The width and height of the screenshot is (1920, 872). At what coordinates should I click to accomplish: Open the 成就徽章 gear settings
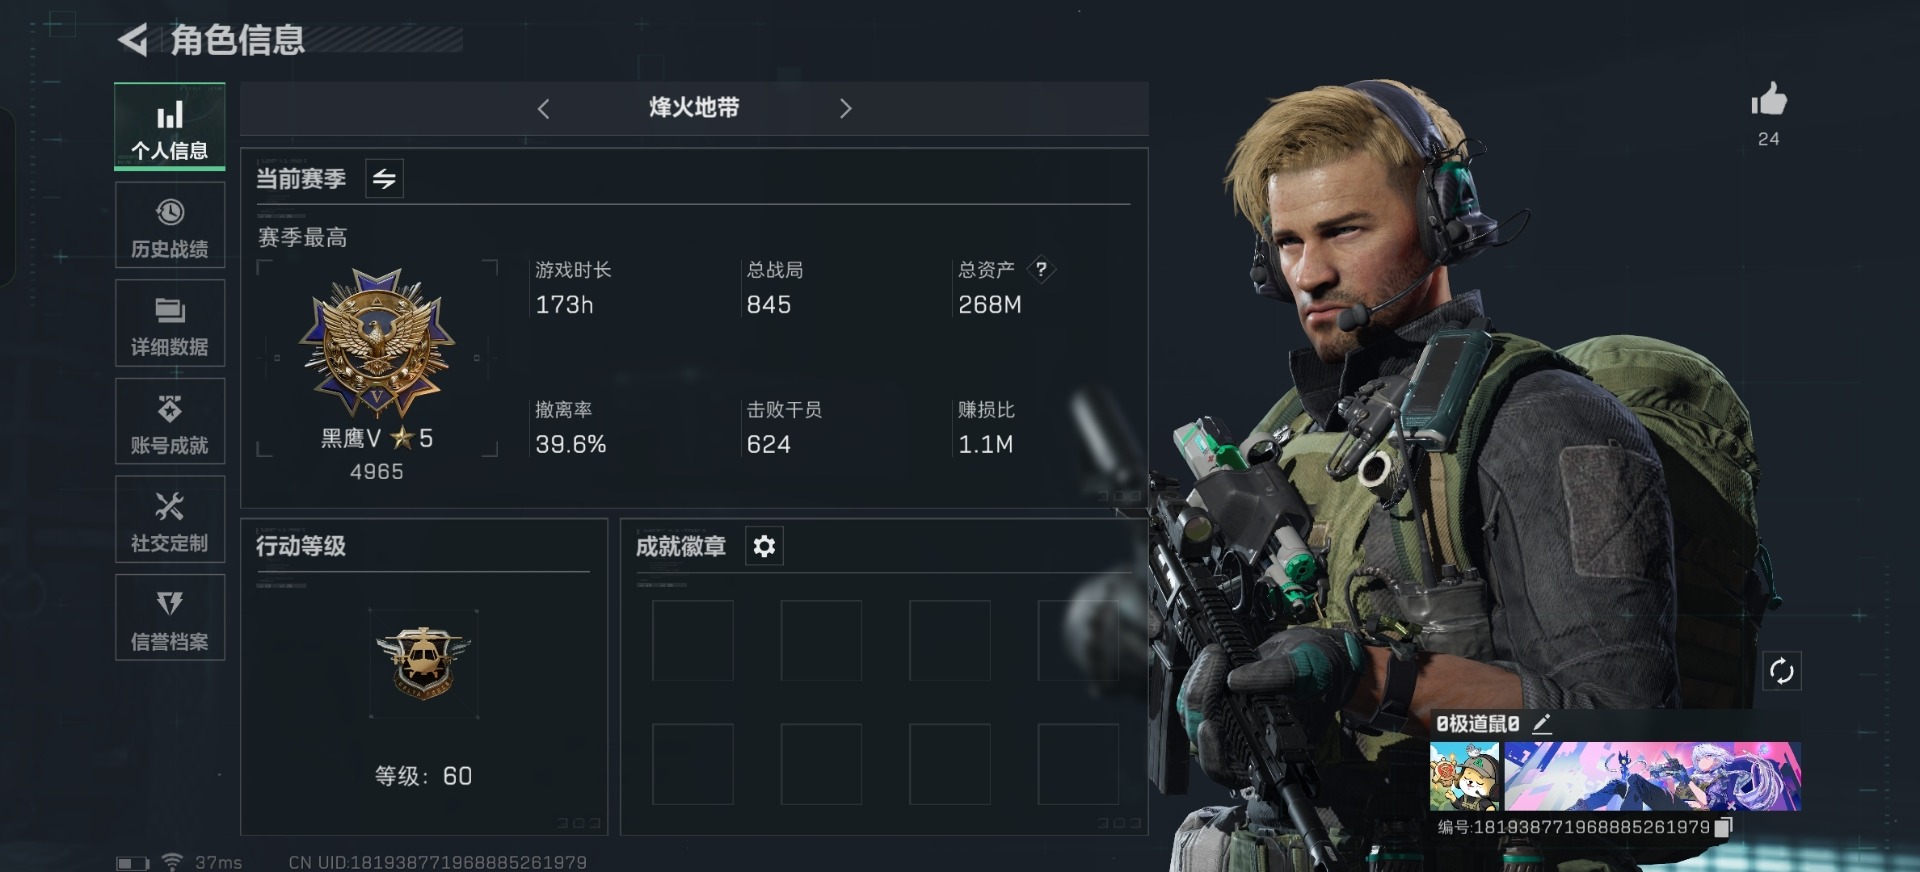(x=764, y=546)
